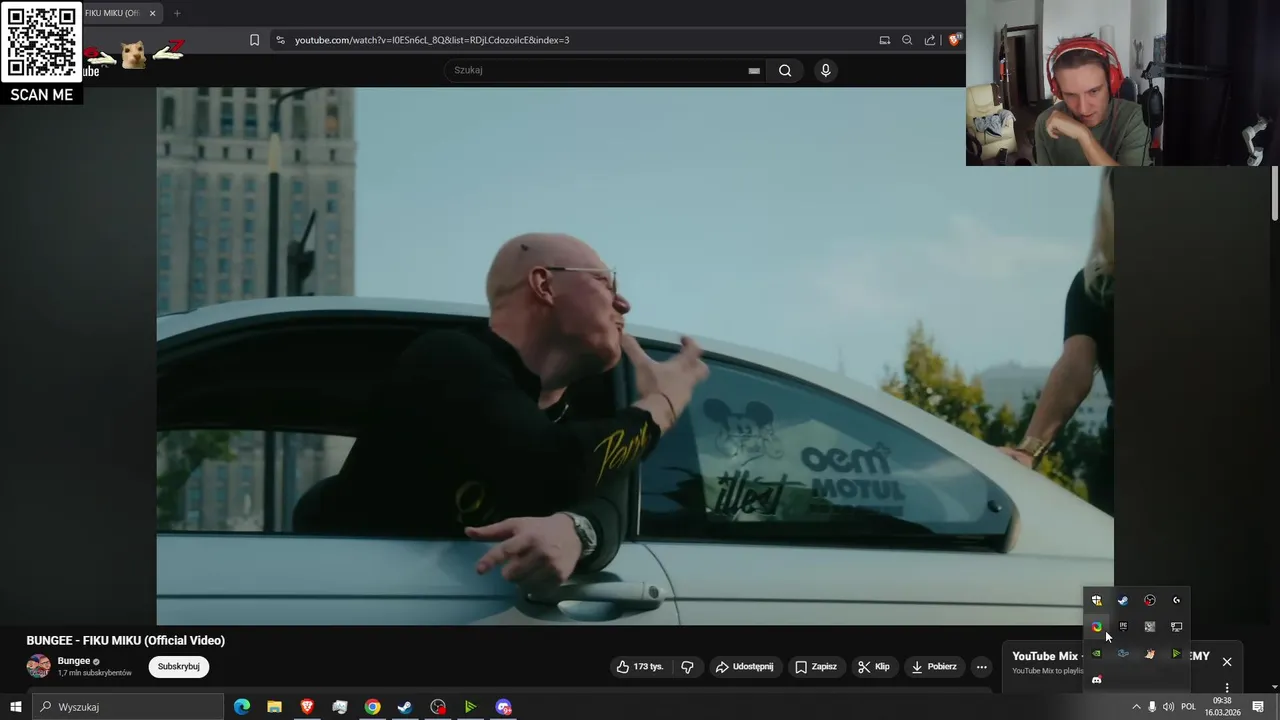Image resolution: width=1280 pixels, height=720 pixels.
Task: Share video with Udostępnij button
Action: point(745,667)
